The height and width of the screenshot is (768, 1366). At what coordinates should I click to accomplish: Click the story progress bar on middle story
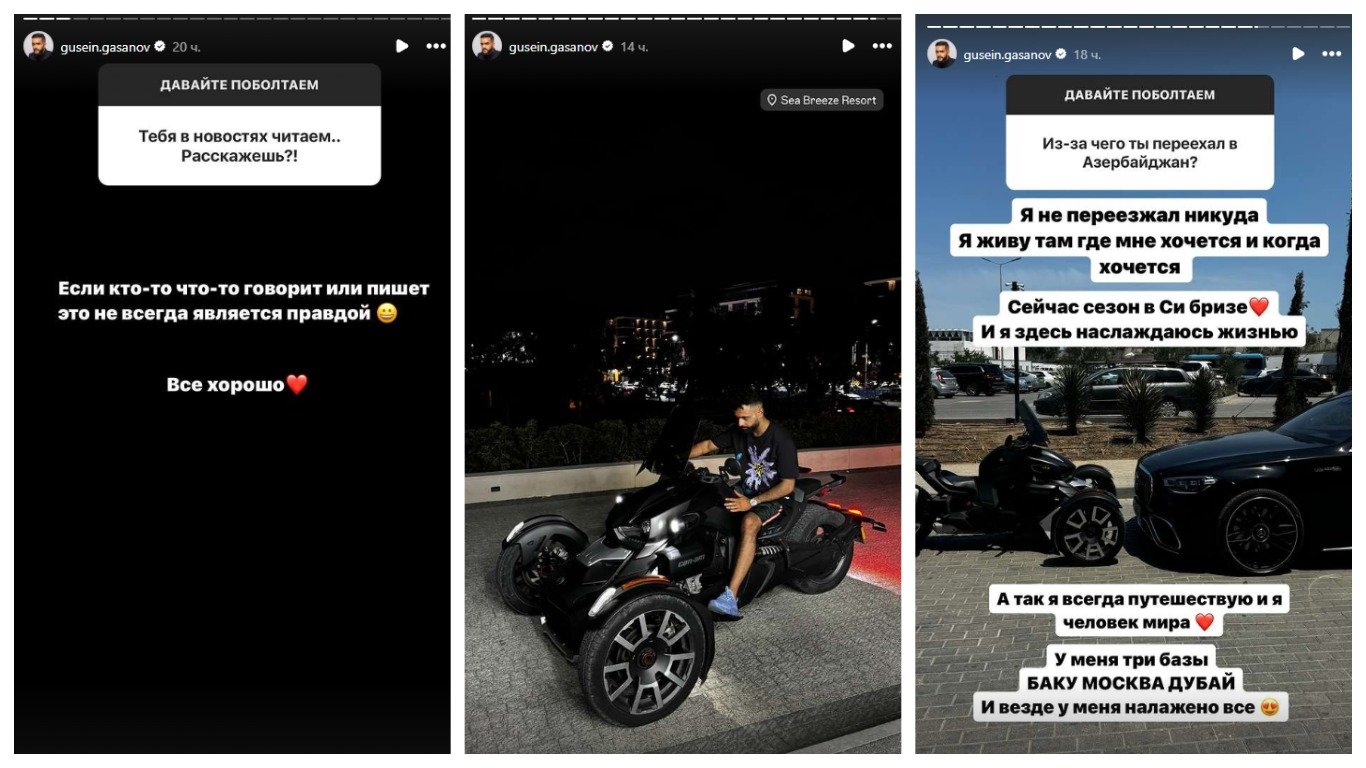[x=682, y=18]
